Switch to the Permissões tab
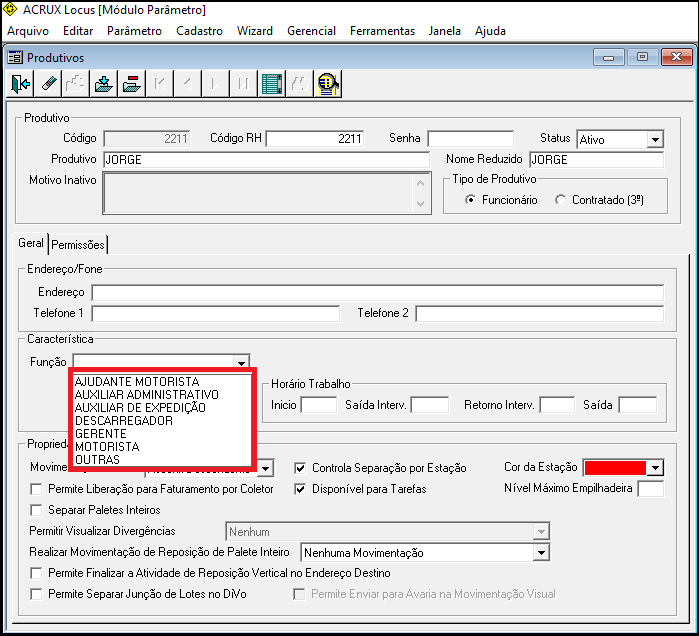699x636 pixels. [x=78, y=245]
